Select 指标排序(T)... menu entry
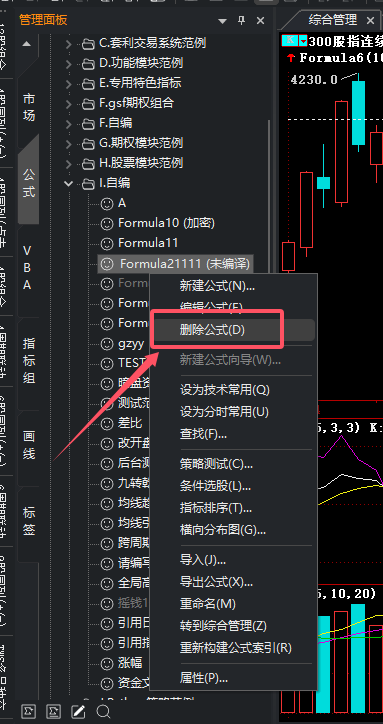The height and width of the screenshot is (724, 383). tap(234, 508)
